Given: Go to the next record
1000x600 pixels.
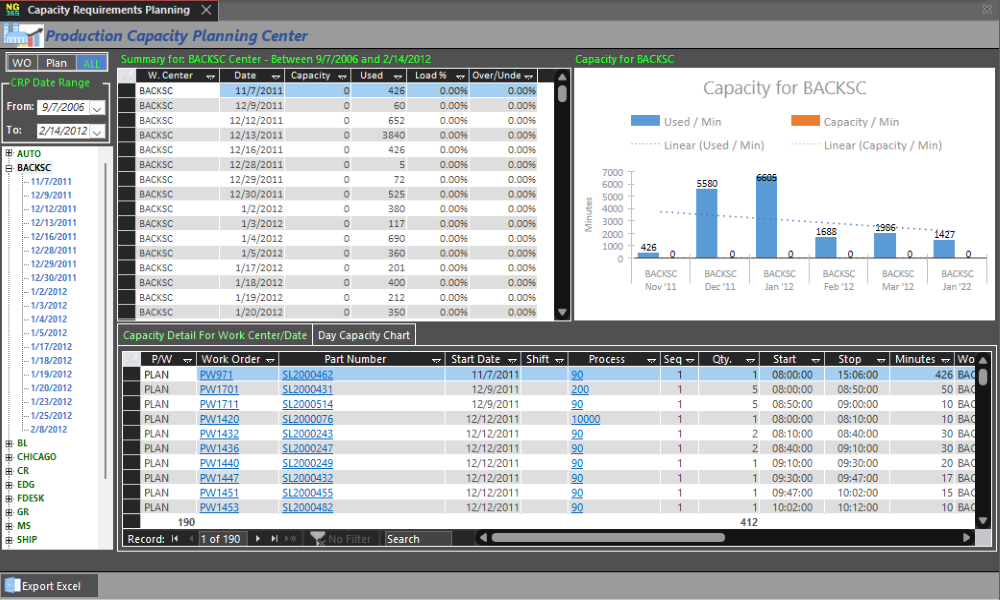Looking at the screenshot, I should 258,539.
